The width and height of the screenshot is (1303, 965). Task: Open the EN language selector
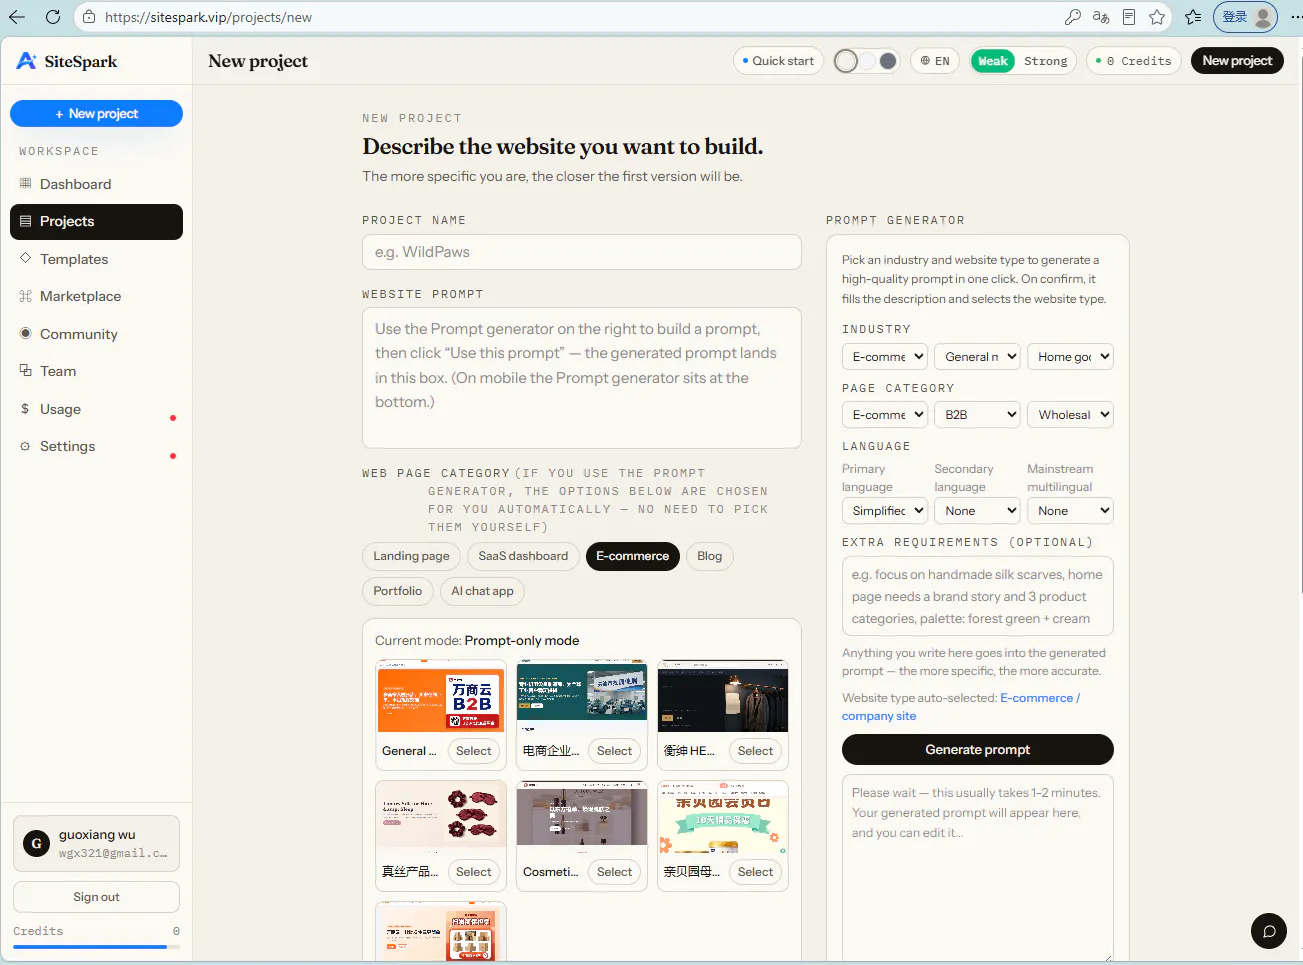tap(935, 61)
